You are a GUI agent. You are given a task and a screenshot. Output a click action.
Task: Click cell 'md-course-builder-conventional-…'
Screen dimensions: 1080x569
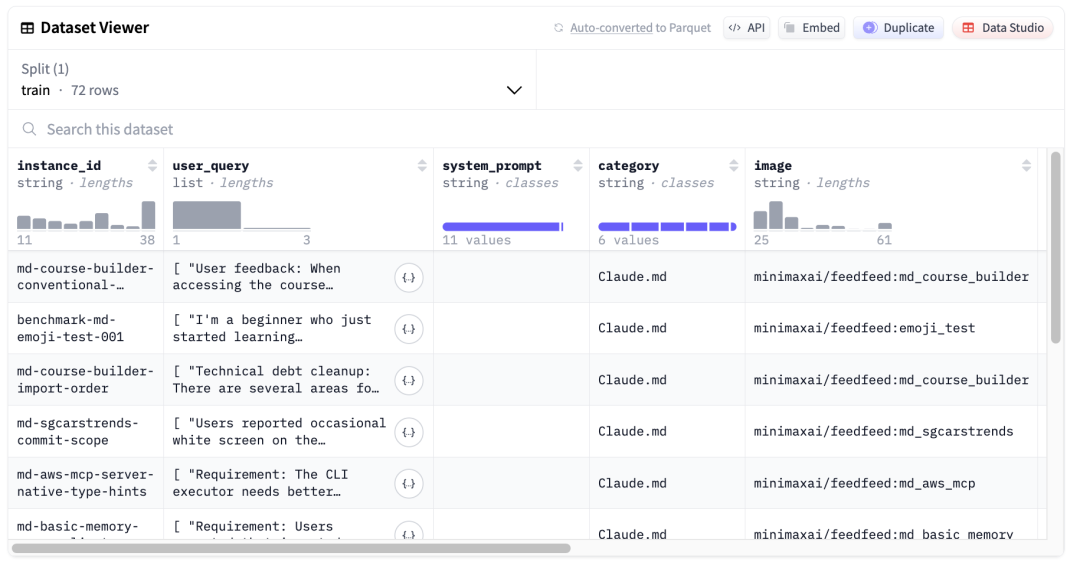[x=85, y=277]
